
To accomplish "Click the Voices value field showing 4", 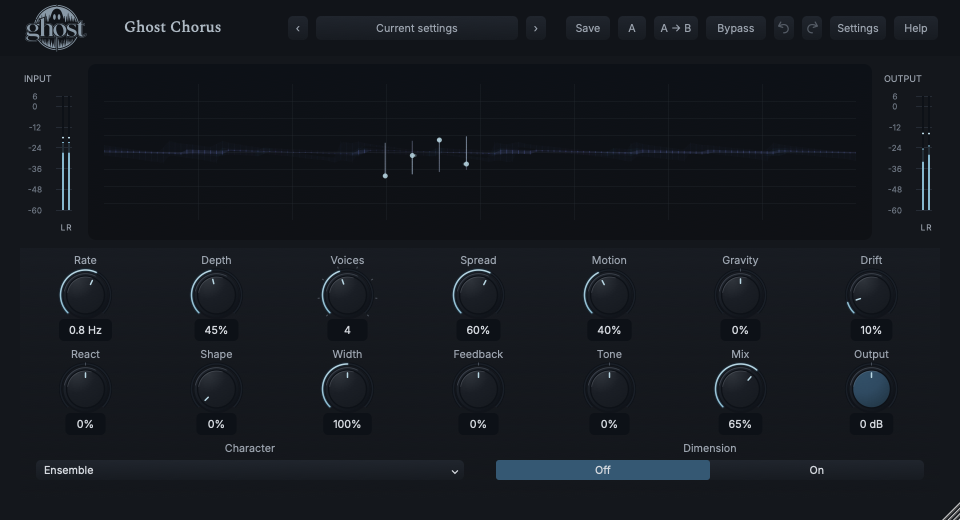I will coord(347,330).
